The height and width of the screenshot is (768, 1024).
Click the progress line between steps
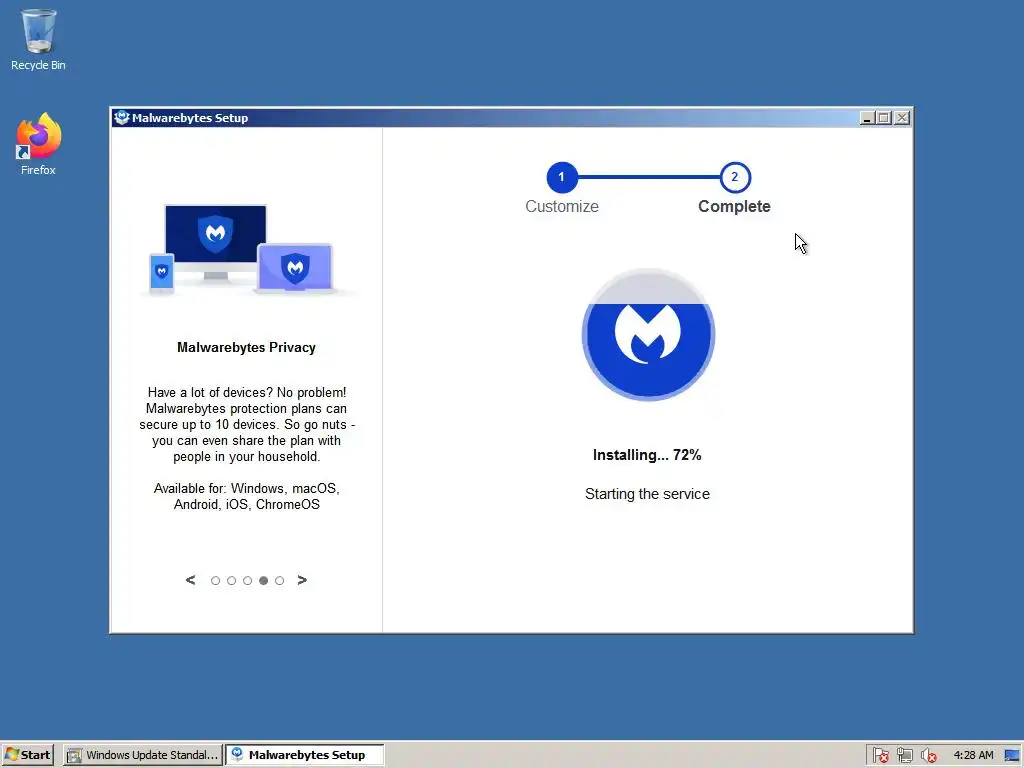click(648, 177)
